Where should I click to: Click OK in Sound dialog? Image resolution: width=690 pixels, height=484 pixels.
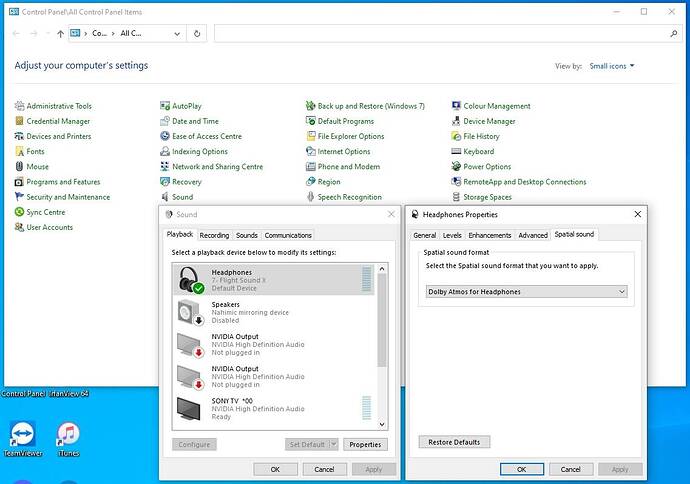pyautogui.click(x=275, y=469)
